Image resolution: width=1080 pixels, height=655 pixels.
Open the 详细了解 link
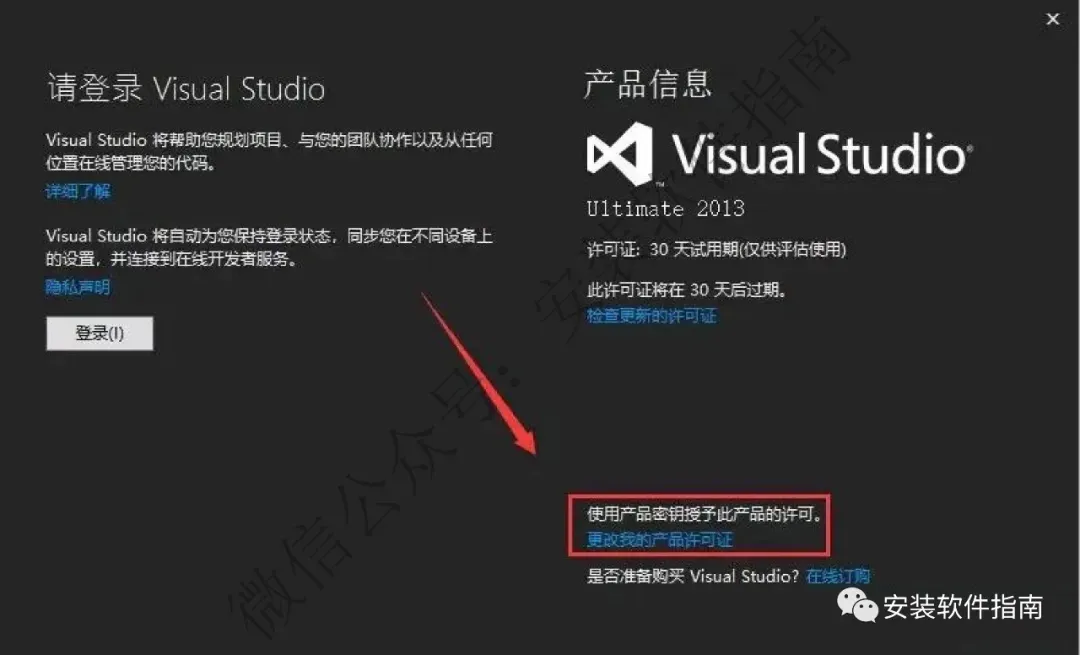click(x=78, y=191)
